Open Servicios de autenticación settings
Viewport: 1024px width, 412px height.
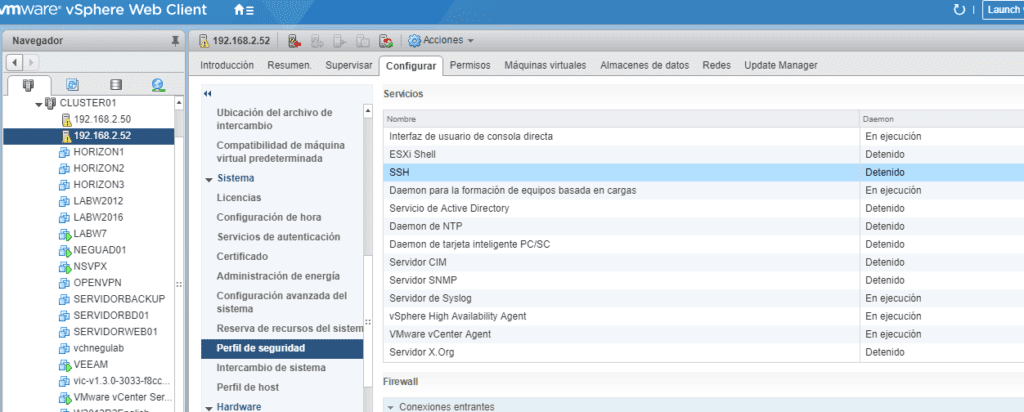[x=278, y=237]
